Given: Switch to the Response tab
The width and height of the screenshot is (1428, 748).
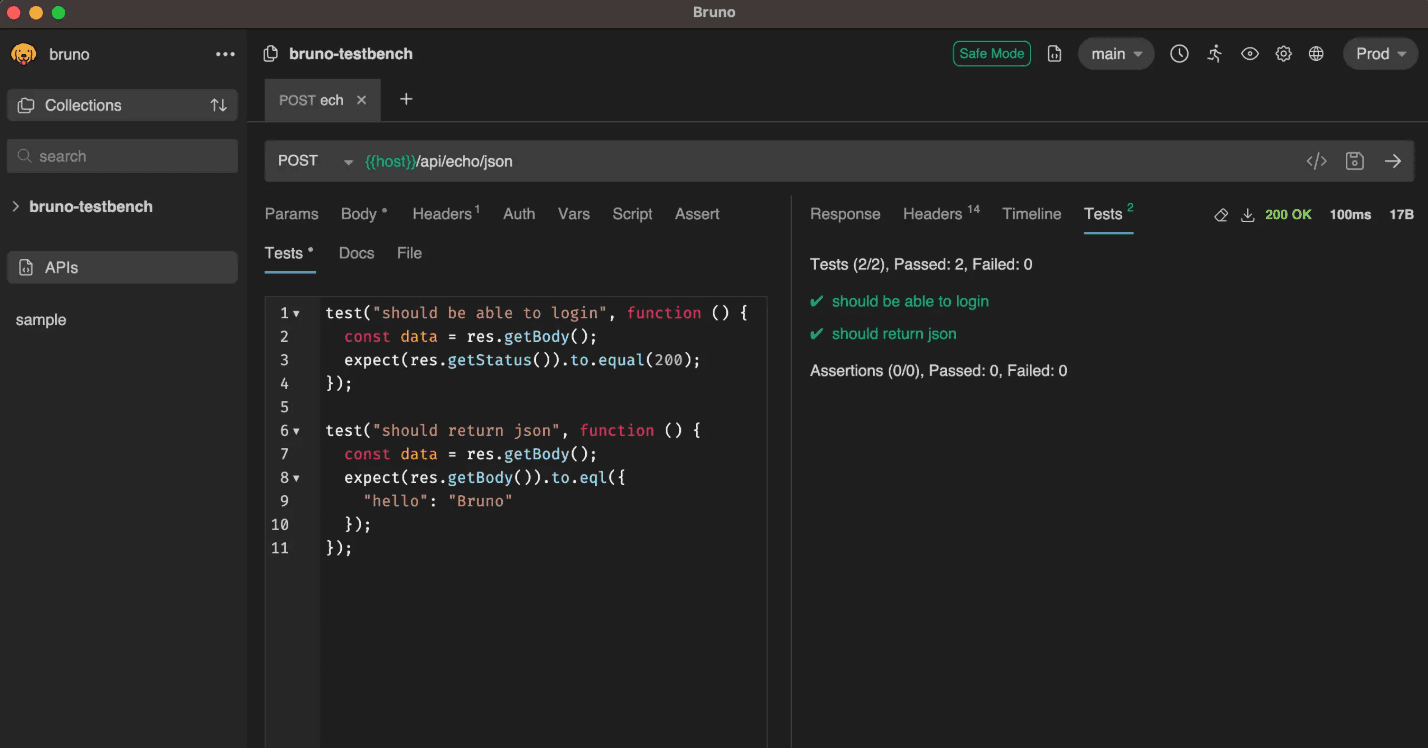Looking at the screenshot, I should coord(845,214).
